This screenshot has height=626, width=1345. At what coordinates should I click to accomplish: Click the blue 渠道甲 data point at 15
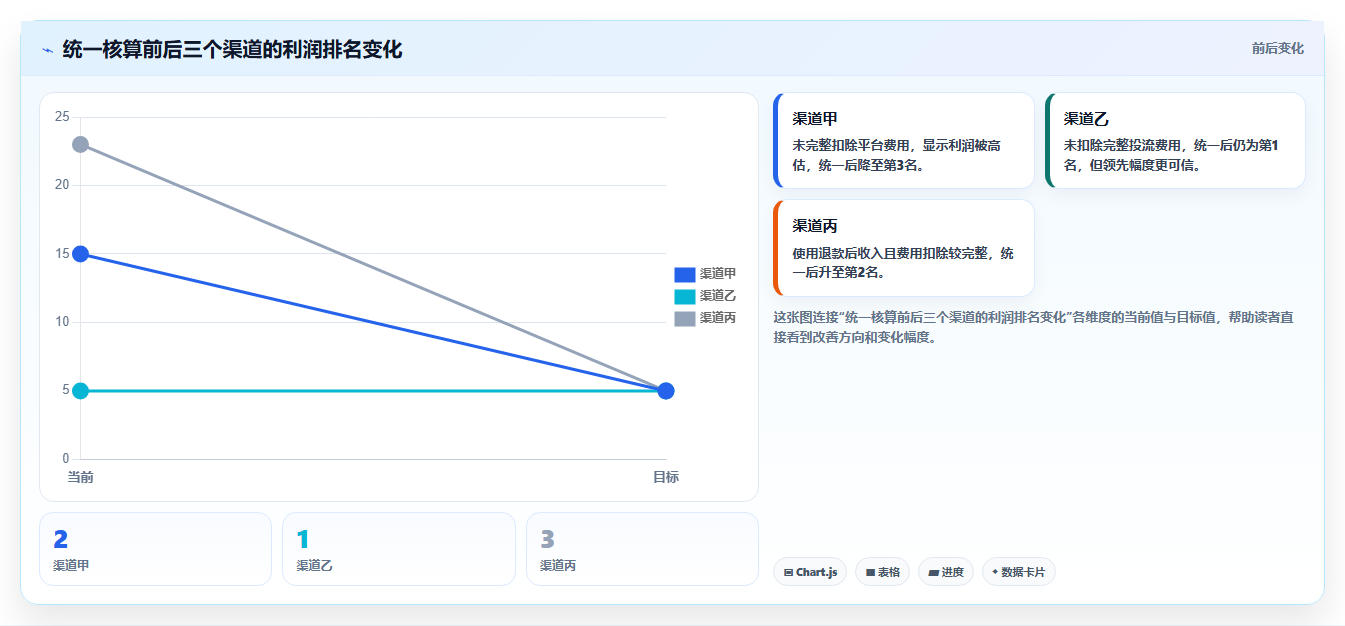pyautogui.click(x=80, y=254)
